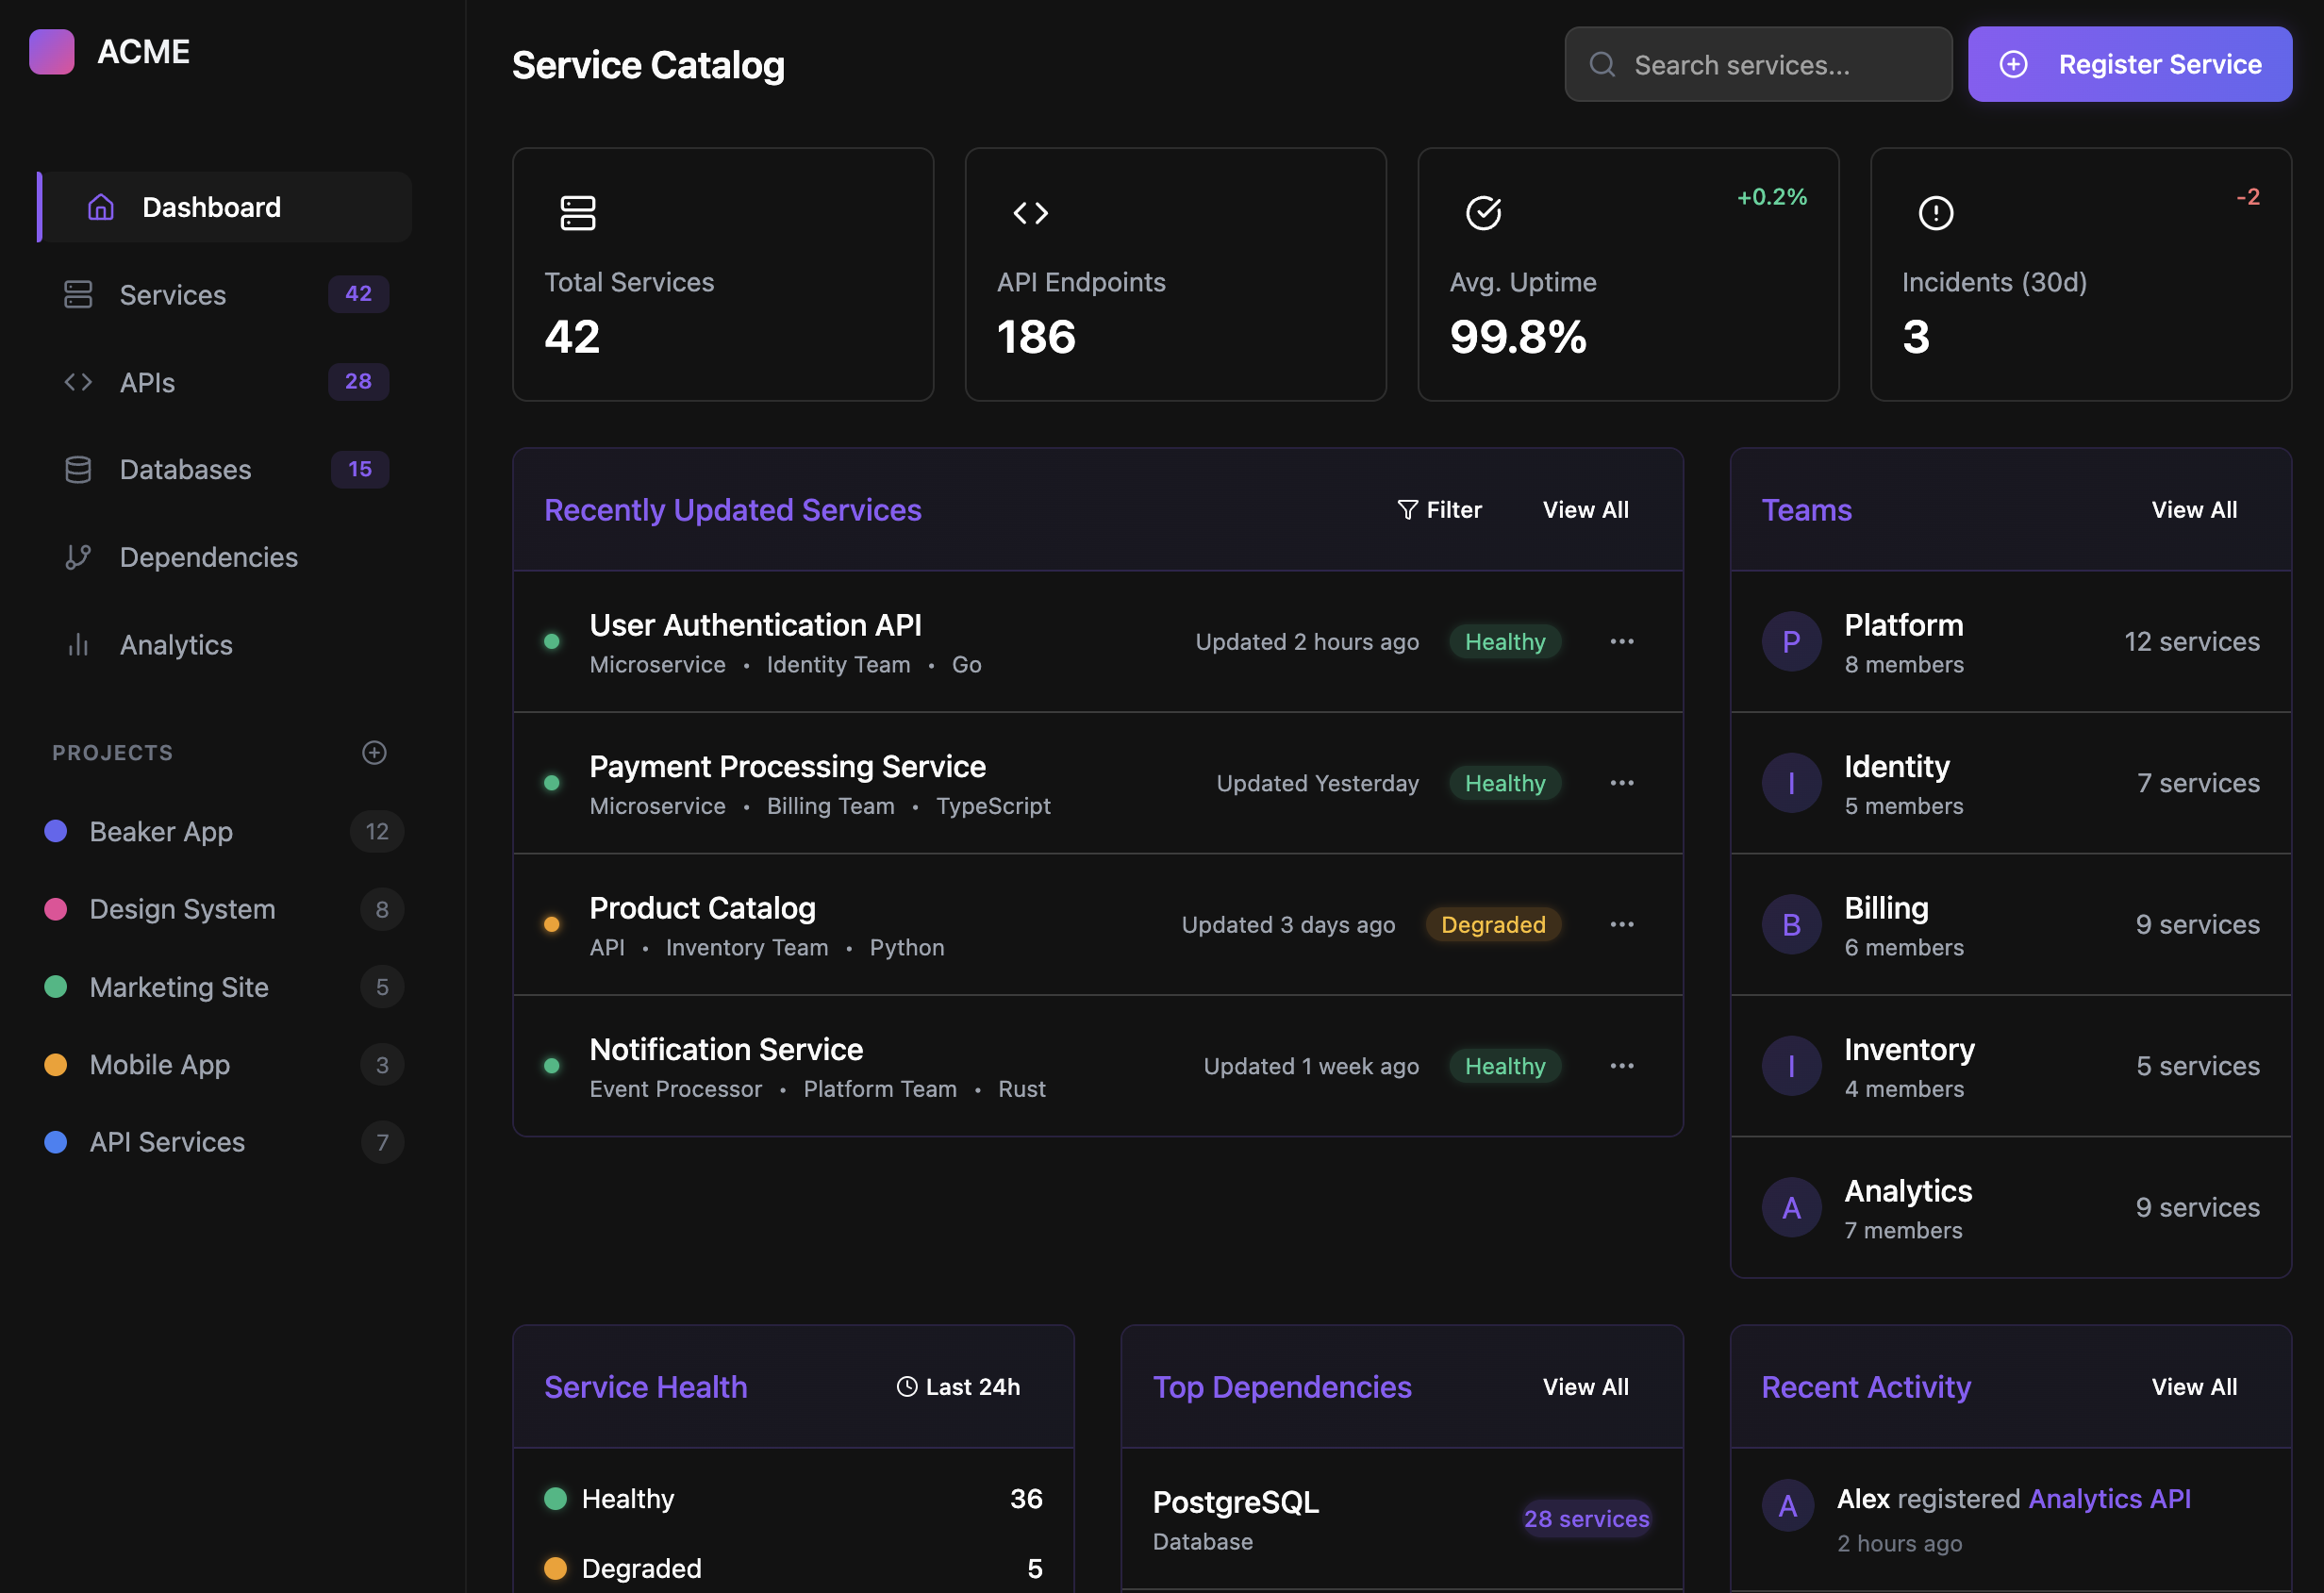Image resolution: width=2324 pixels, height=1593 pixels.
Task: Select the Analytics icon in the sidebar
Action: [x=78, y=645]
